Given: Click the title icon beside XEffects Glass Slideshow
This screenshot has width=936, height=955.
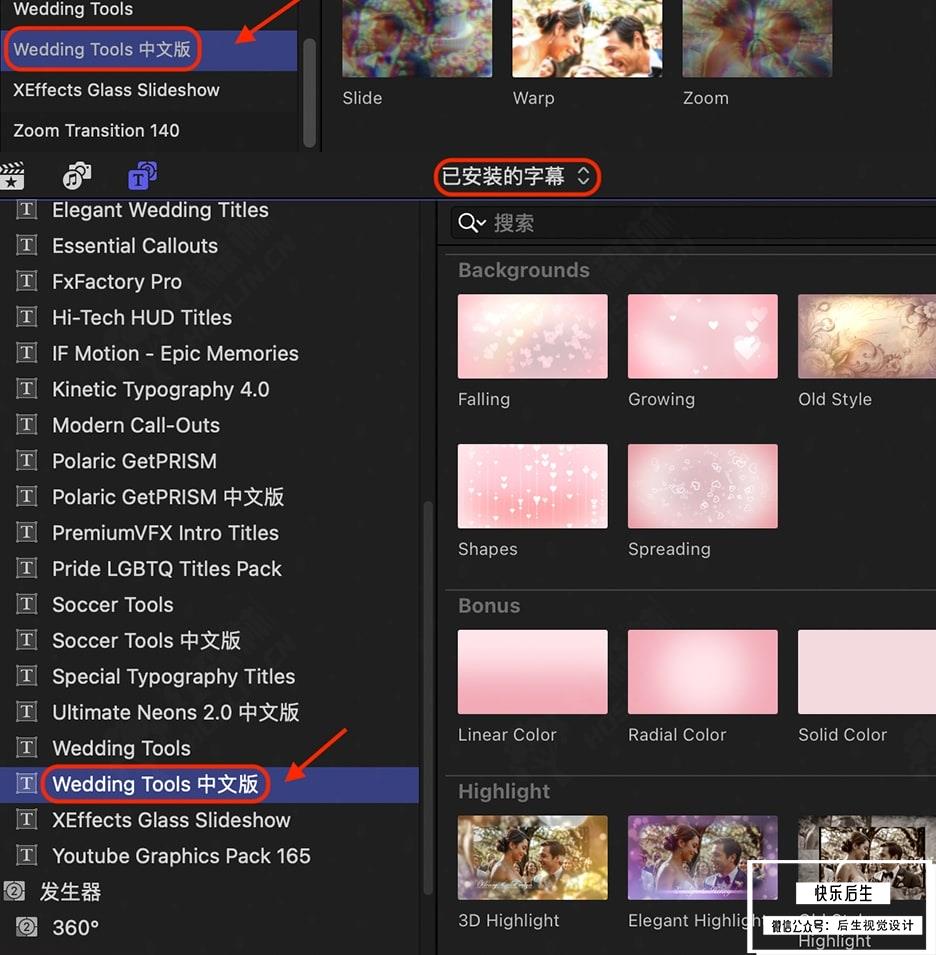Looking at the screenshot, I should pyautogui.click(x=26, y=820).
